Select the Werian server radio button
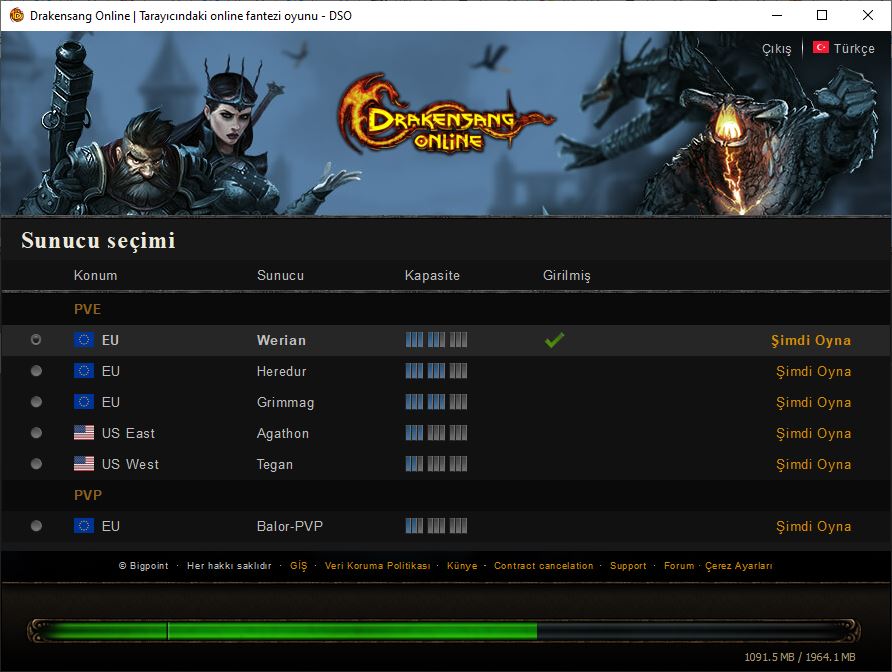This screenshot has height=672, width=892. [36, 340]
